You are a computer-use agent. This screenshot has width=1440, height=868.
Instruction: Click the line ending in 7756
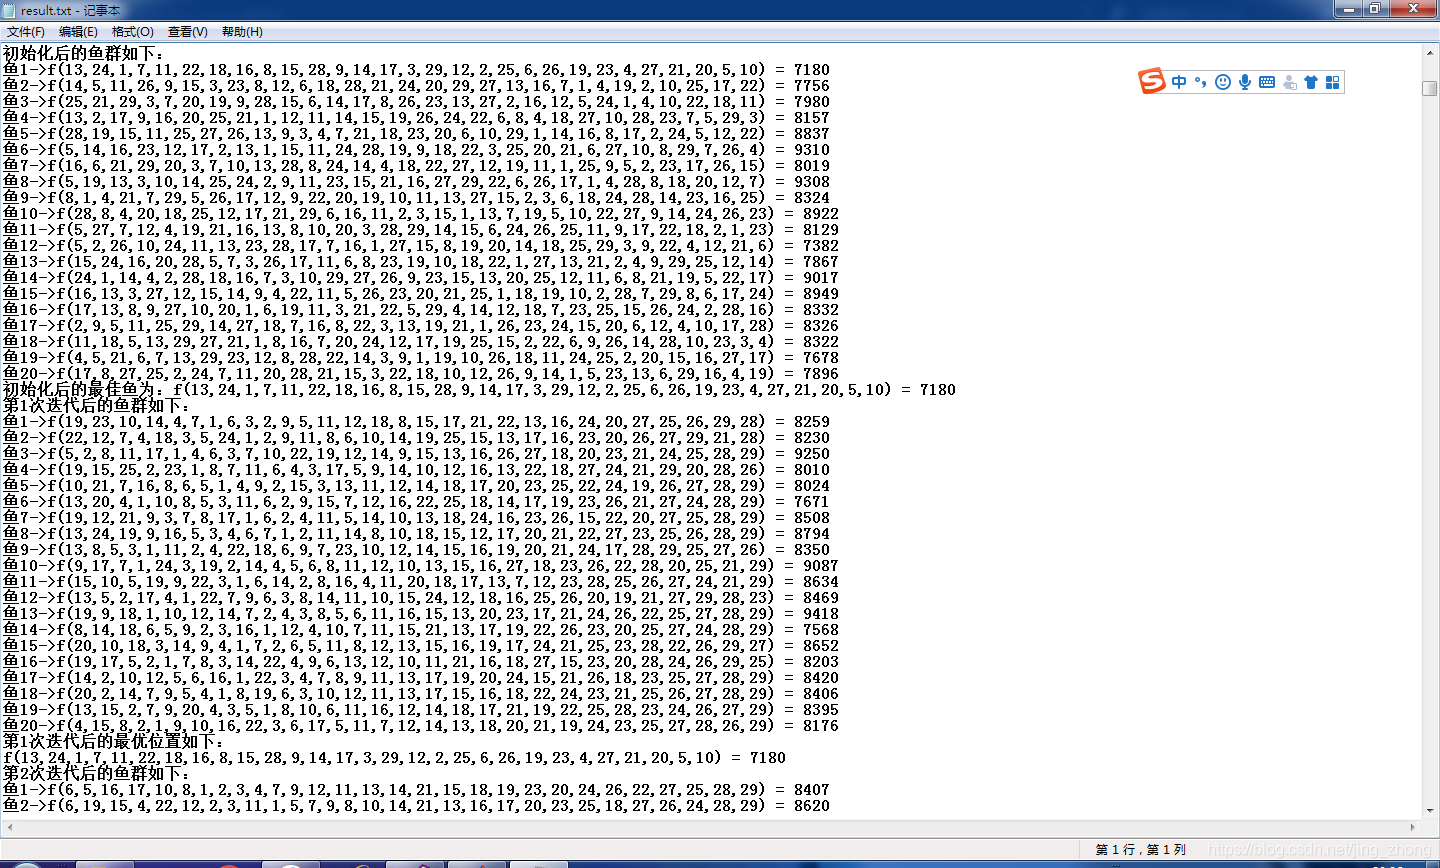416,86
